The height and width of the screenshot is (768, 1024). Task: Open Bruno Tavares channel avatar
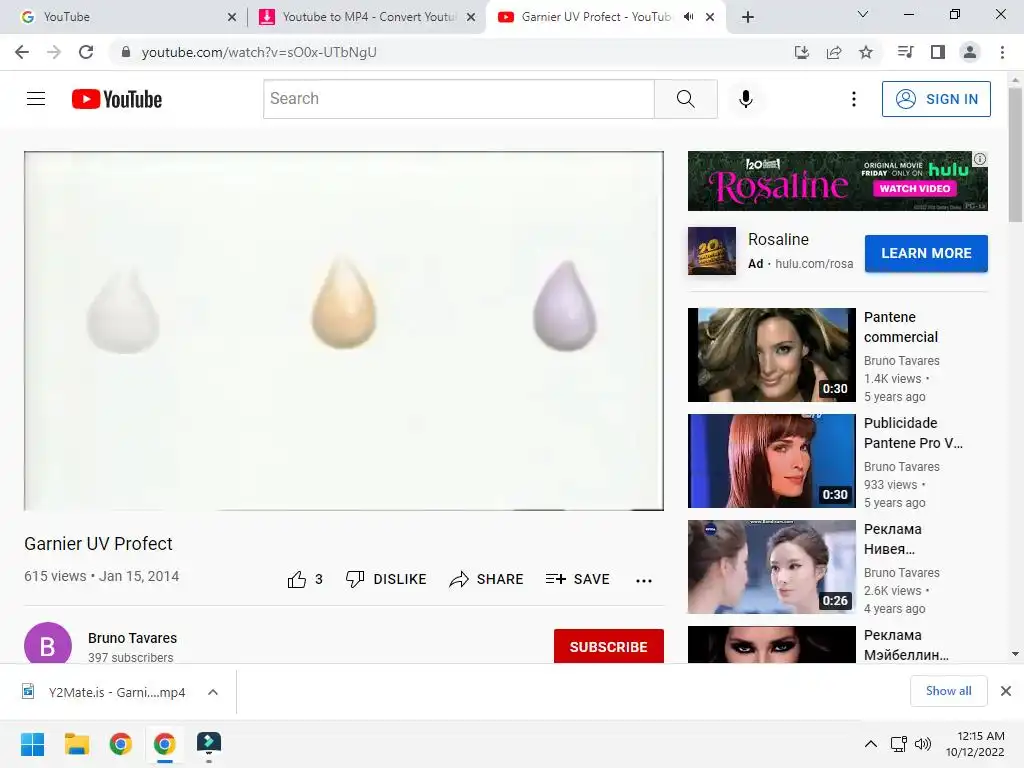[x=48, y=643]
